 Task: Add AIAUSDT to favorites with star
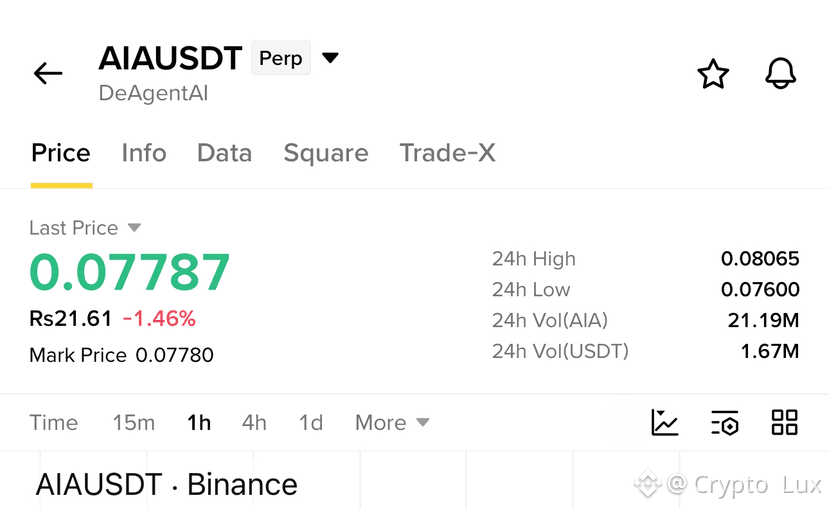713,73
